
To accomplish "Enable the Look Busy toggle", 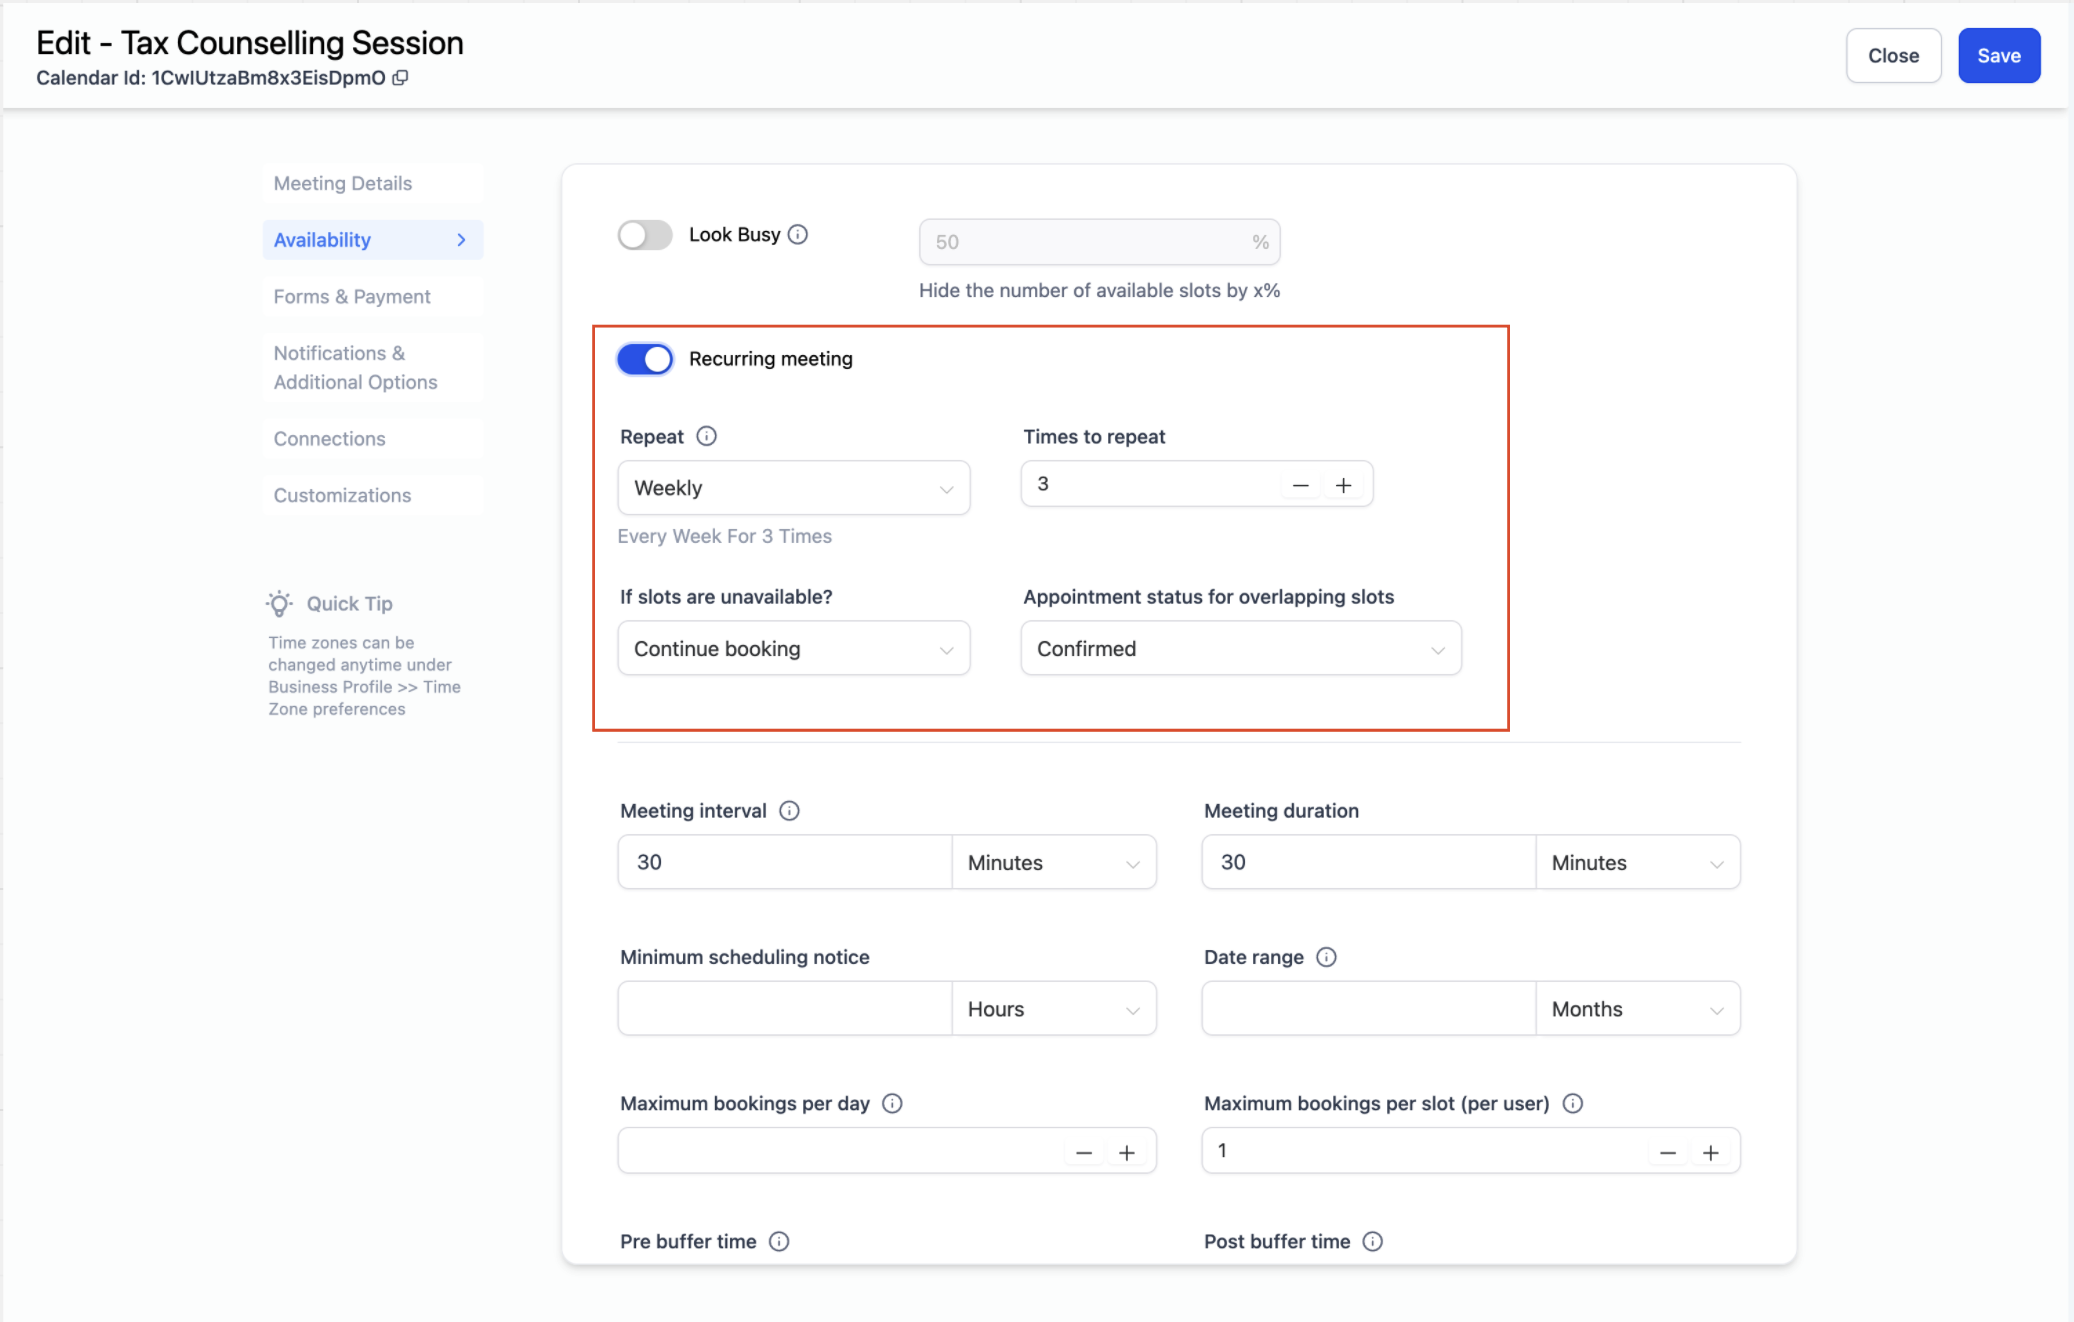I will click(x=645, y=235).
